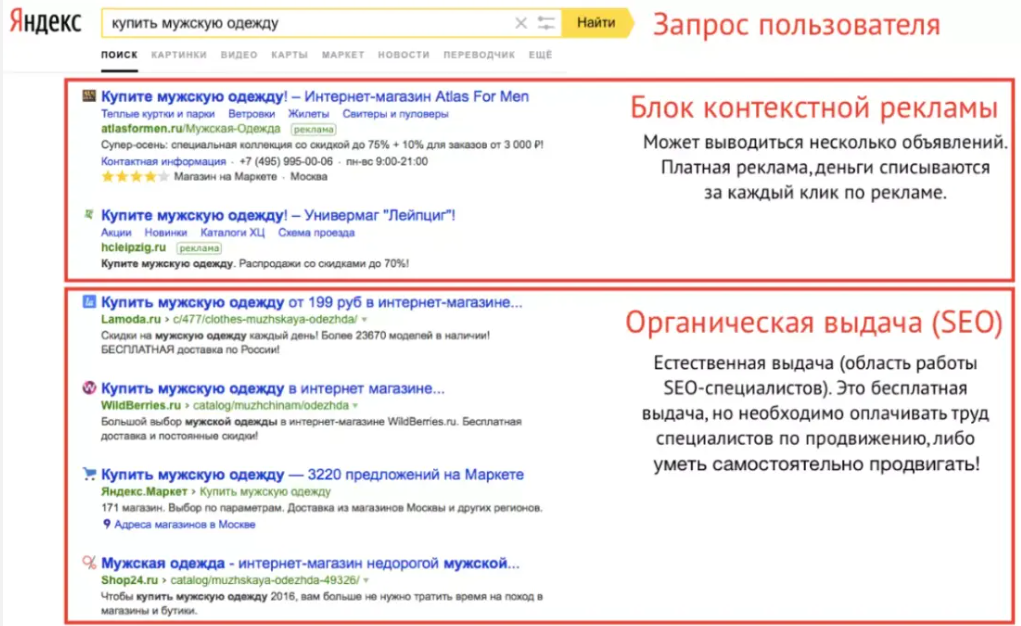
Task: Open Адреса магазинов в Москве link
Action: [185, 524]
